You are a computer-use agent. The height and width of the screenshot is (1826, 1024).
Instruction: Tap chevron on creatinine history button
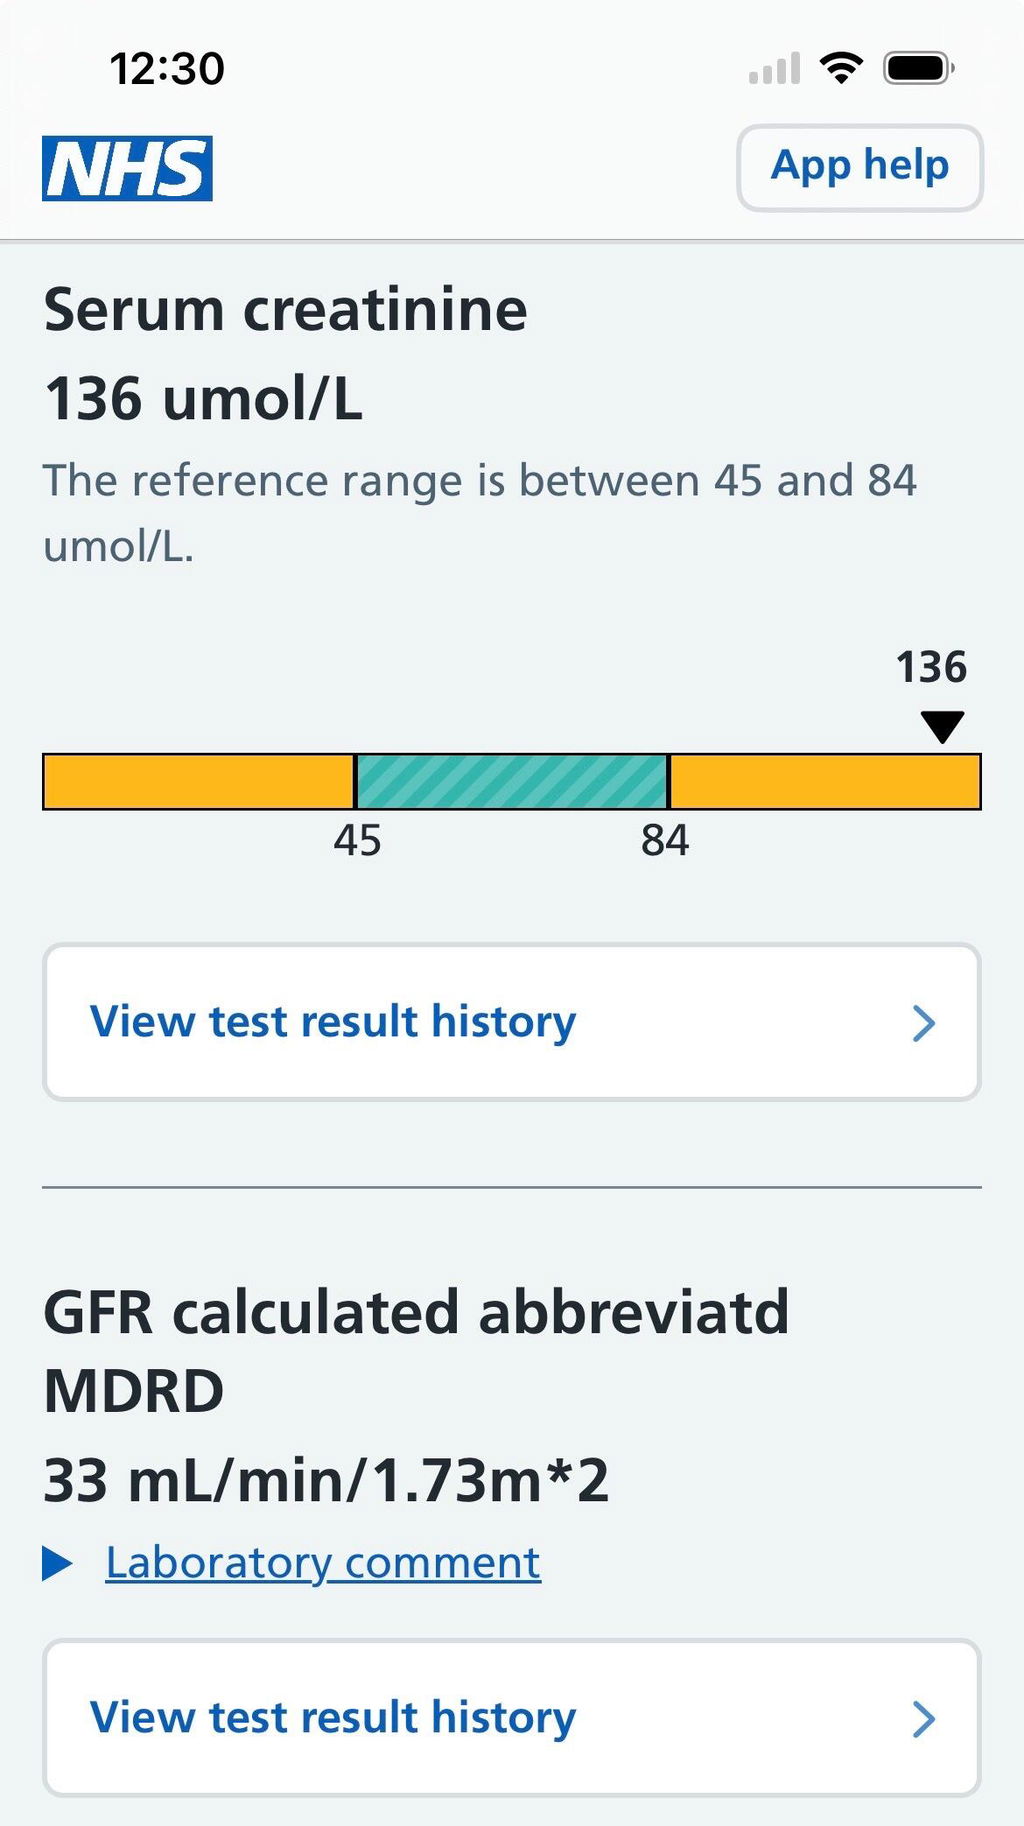point(924,1023)
